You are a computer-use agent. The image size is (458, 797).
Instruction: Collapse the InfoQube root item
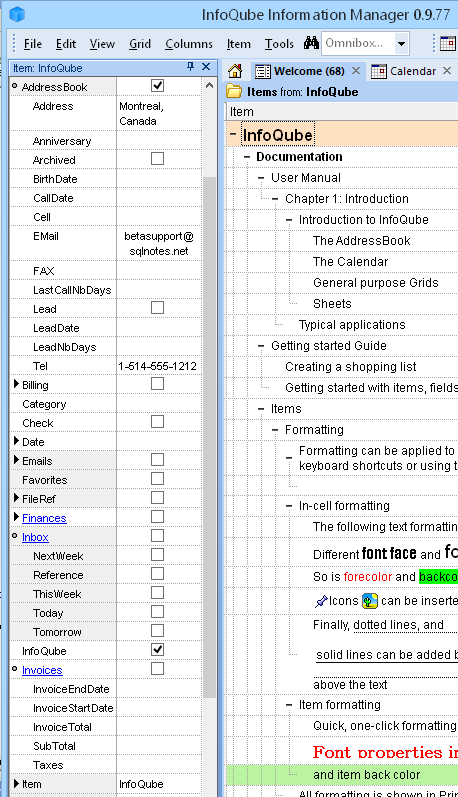[233, 135]
